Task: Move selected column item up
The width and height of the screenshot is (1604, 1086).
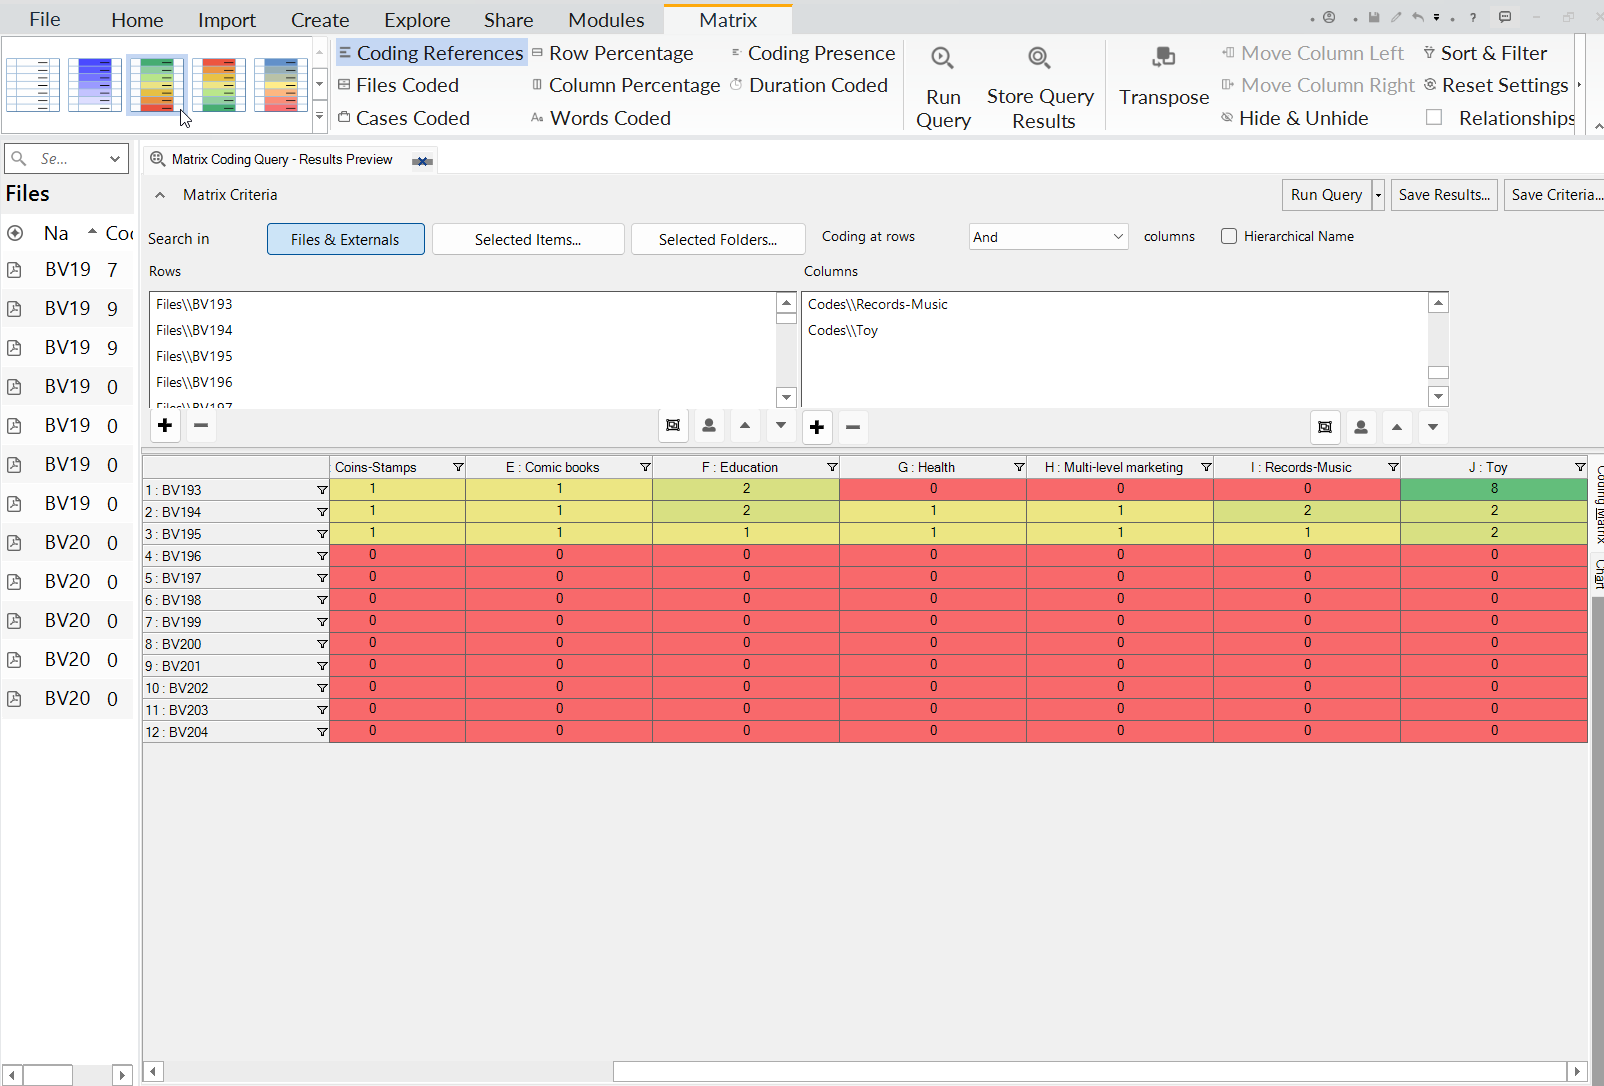Action: tap(1397, 428)
